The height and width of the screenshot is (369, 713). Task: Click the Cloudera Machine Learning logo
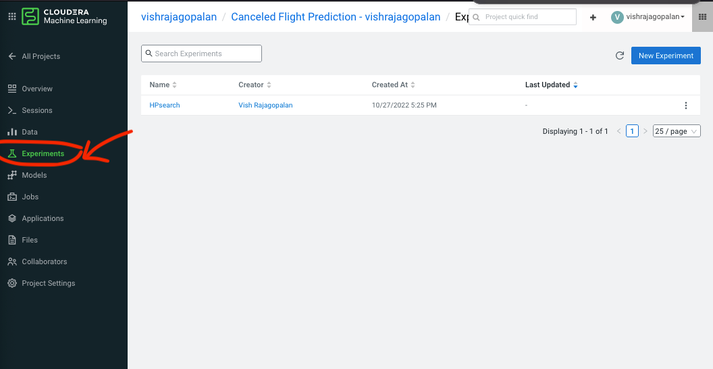click(65, 16)
